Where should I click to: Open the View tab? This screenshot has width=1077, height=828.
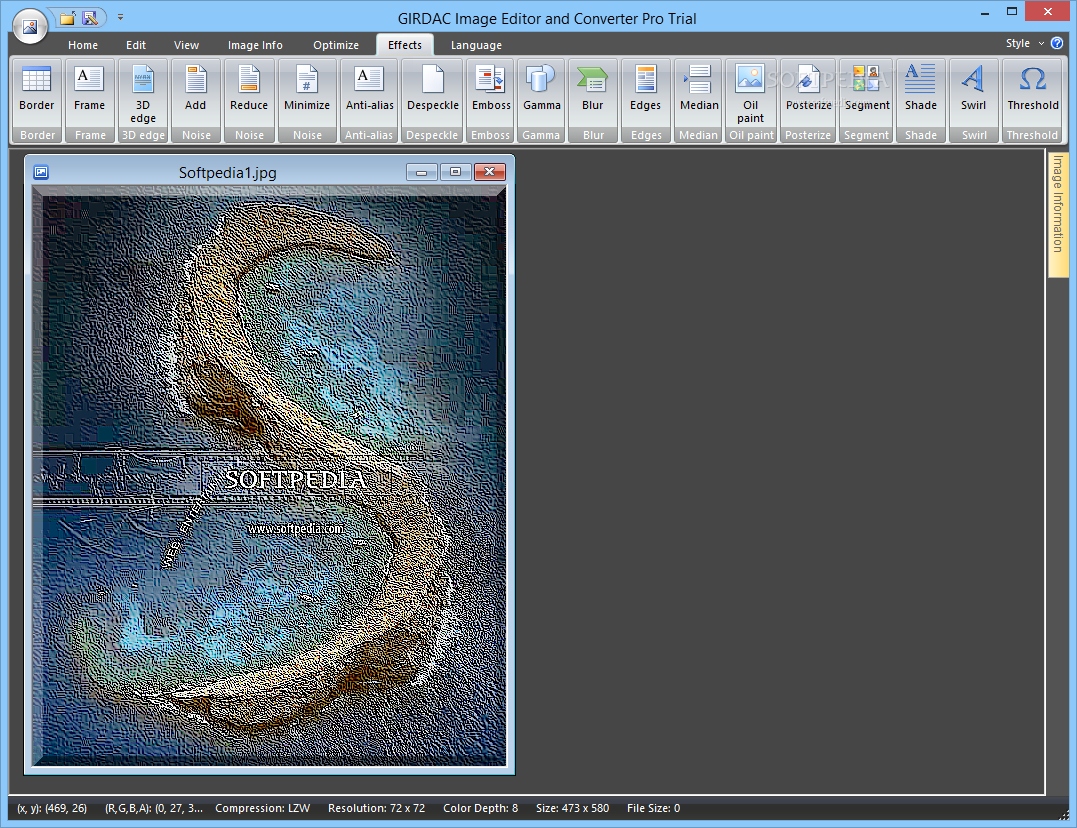186,45
